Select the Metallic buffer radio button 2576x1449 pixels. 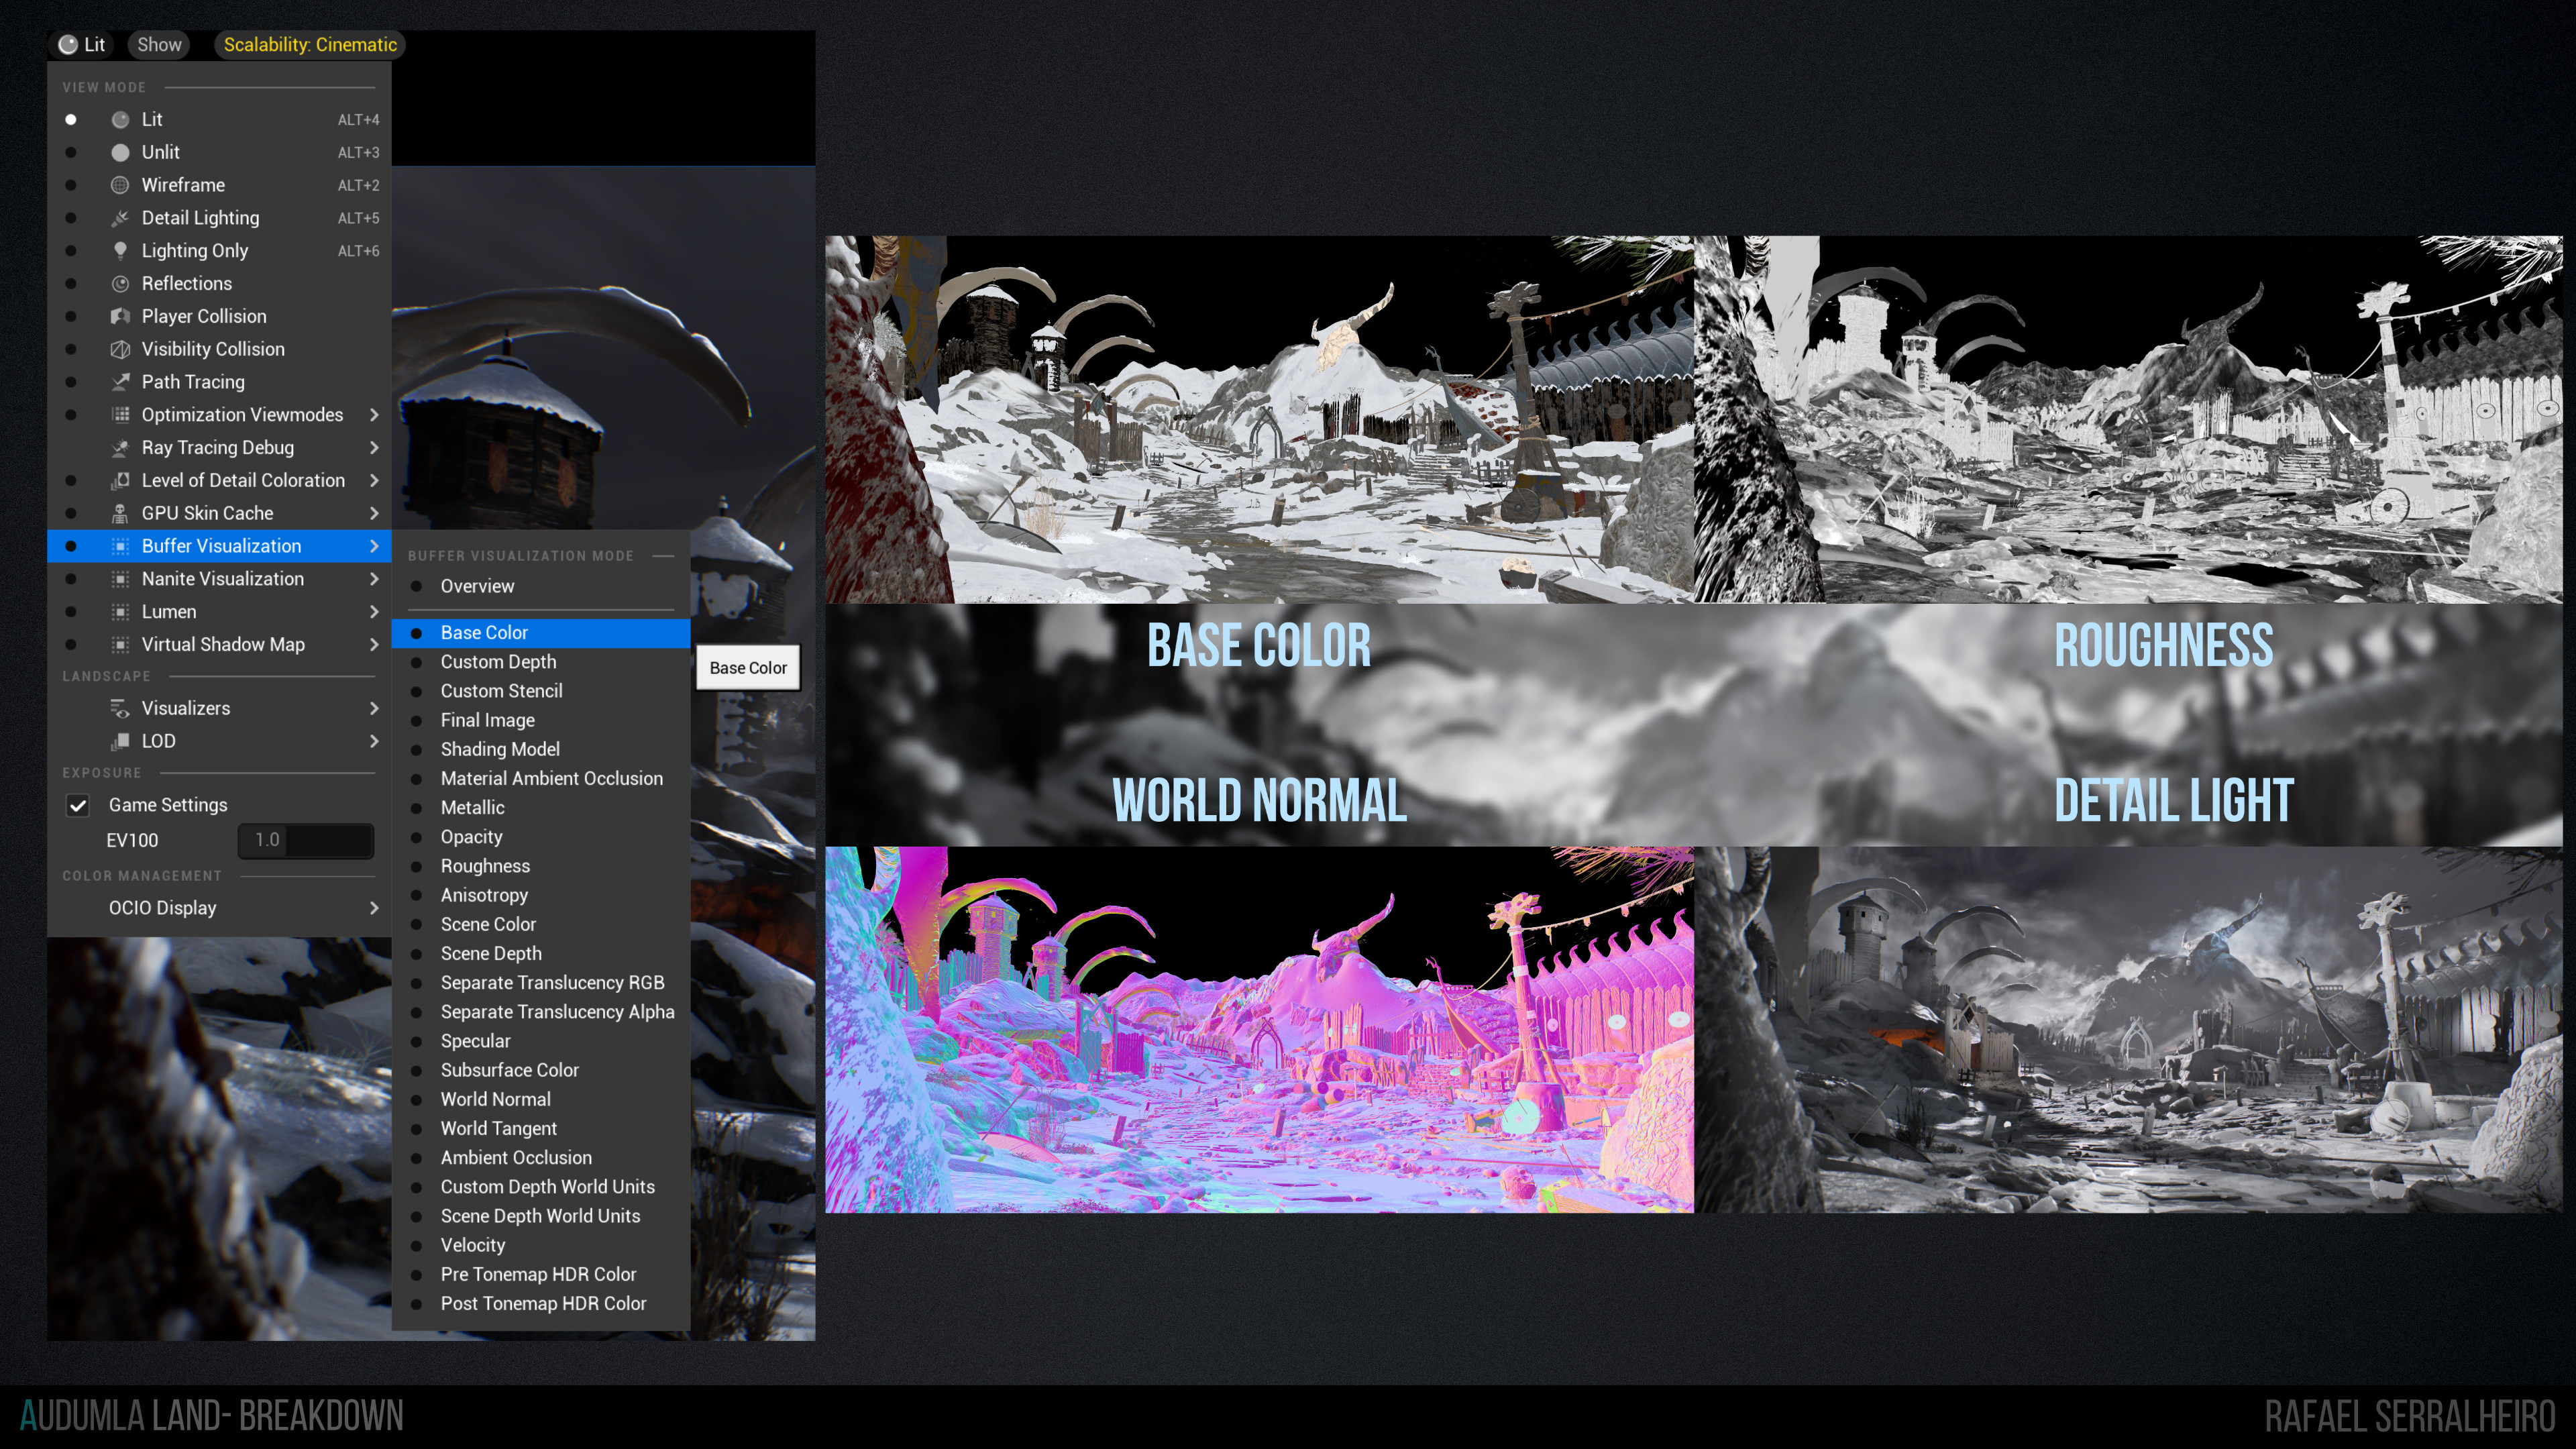(417, 808)
